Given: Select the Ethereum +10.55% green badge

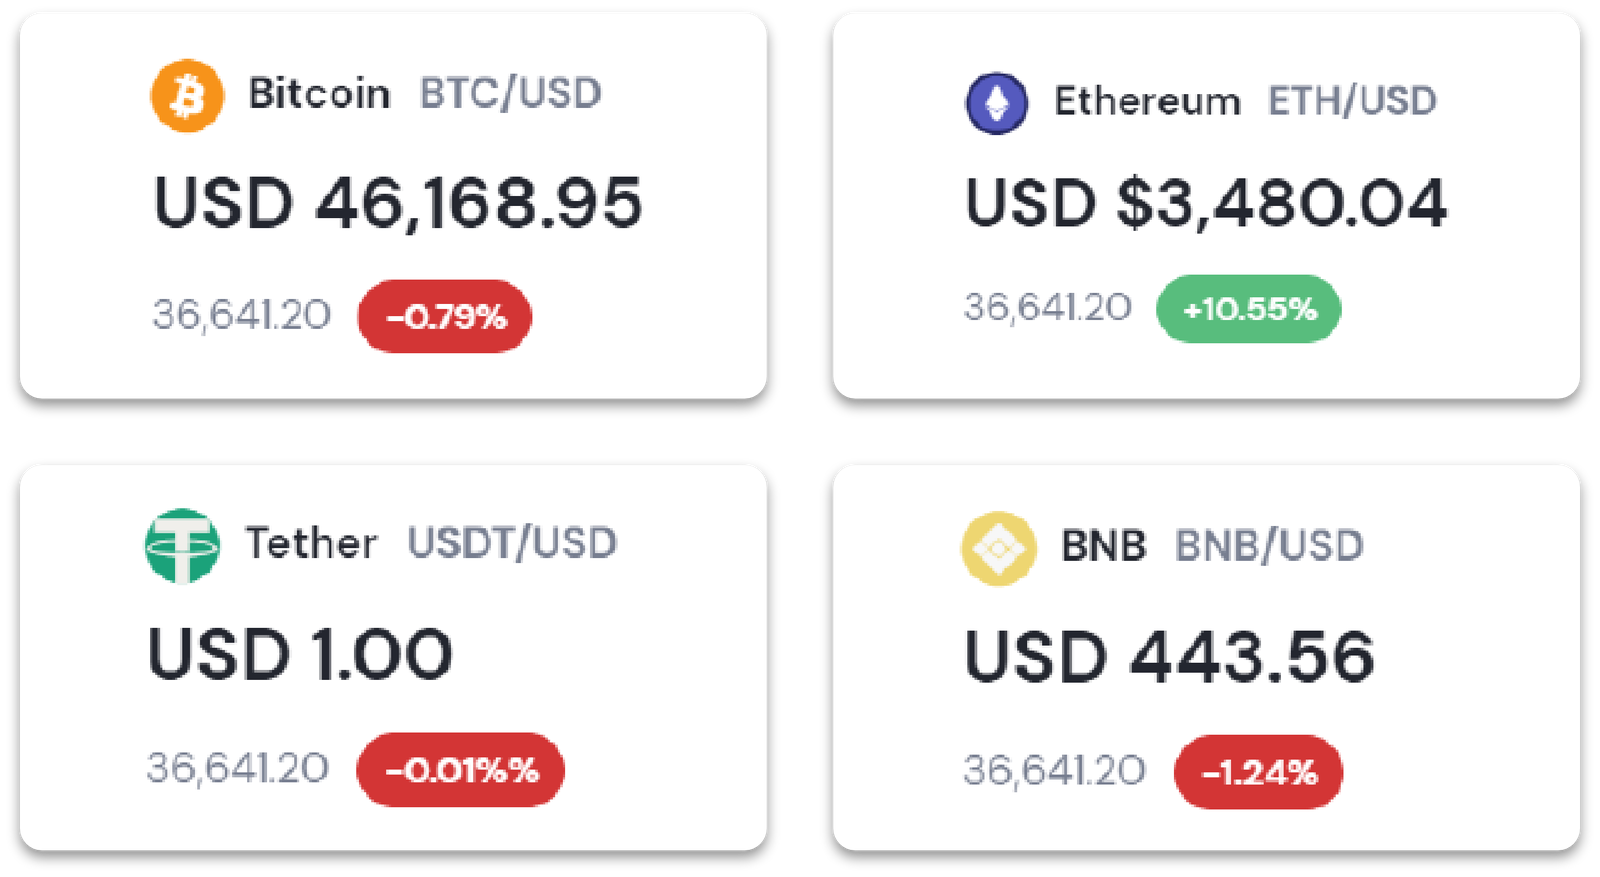Looking at the screenshot, I should click(x=1248, y=309).
